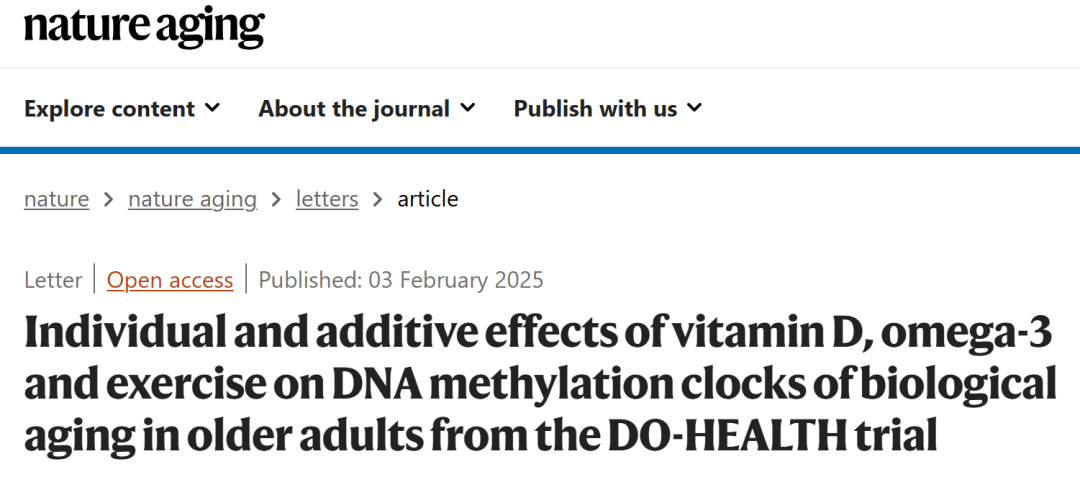Viewport: 1080px width, 477px height.
Task: Follow the nature aging breadcrumb link
Action: click(x=192, y=199)
